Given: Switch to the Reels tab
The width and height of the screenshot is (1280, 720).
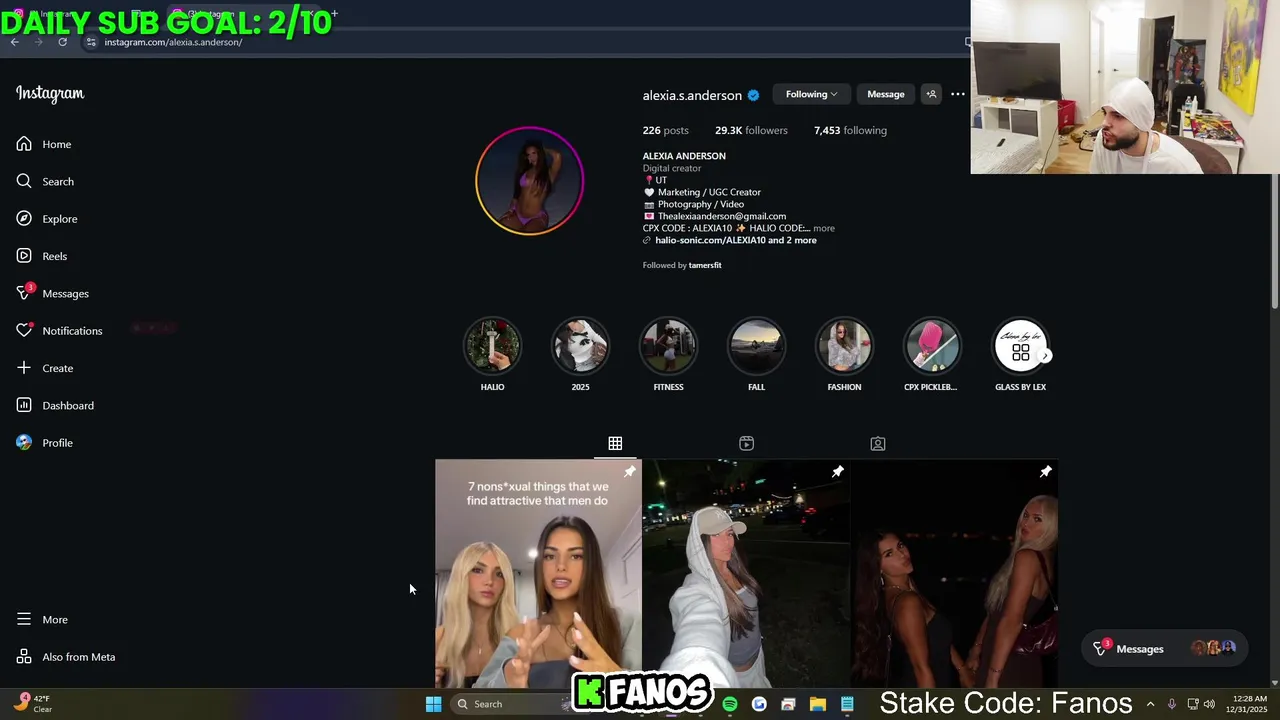Looking at the screenshot, I should [x=746, y=443].
